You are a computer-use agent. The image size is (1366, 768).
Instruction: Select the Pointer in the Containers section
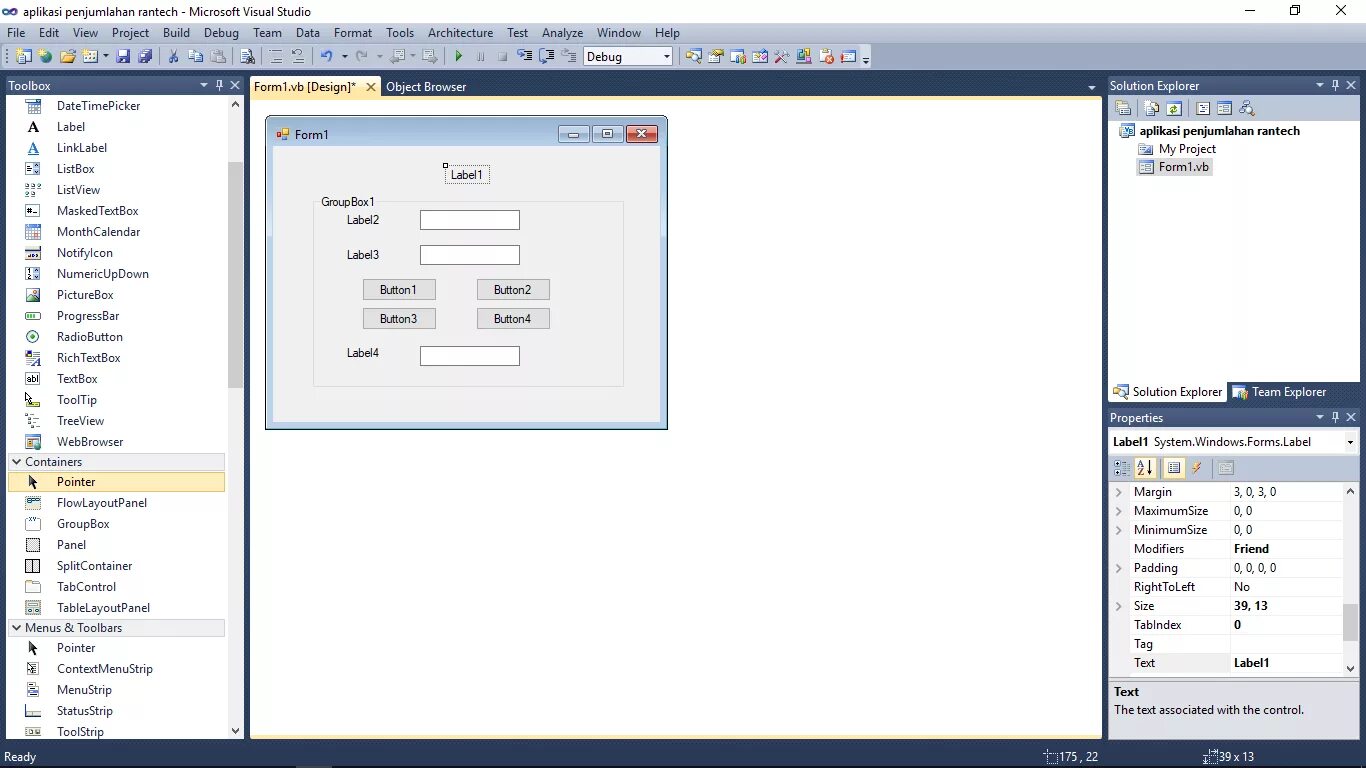(75, 481)
